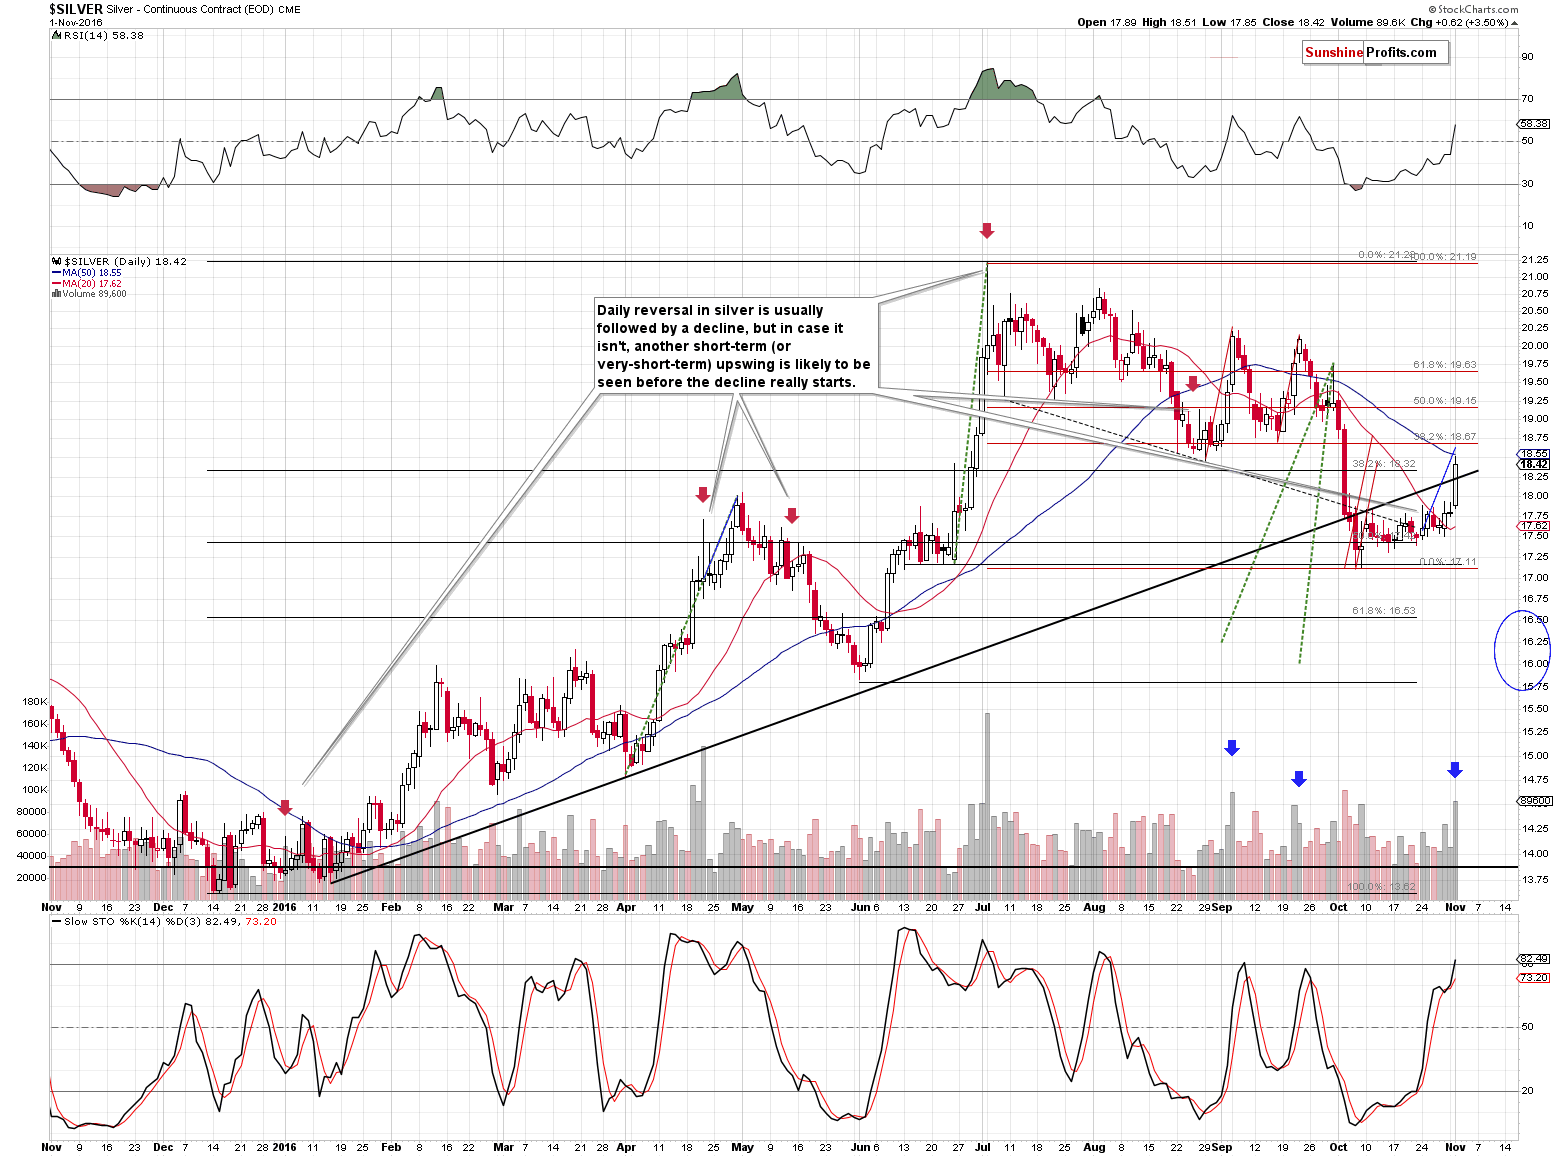Click the '61.8%: 19.63' Fibonacci label
This screenshot has width=1565, height=1157.
click(x=1444, y=365)
